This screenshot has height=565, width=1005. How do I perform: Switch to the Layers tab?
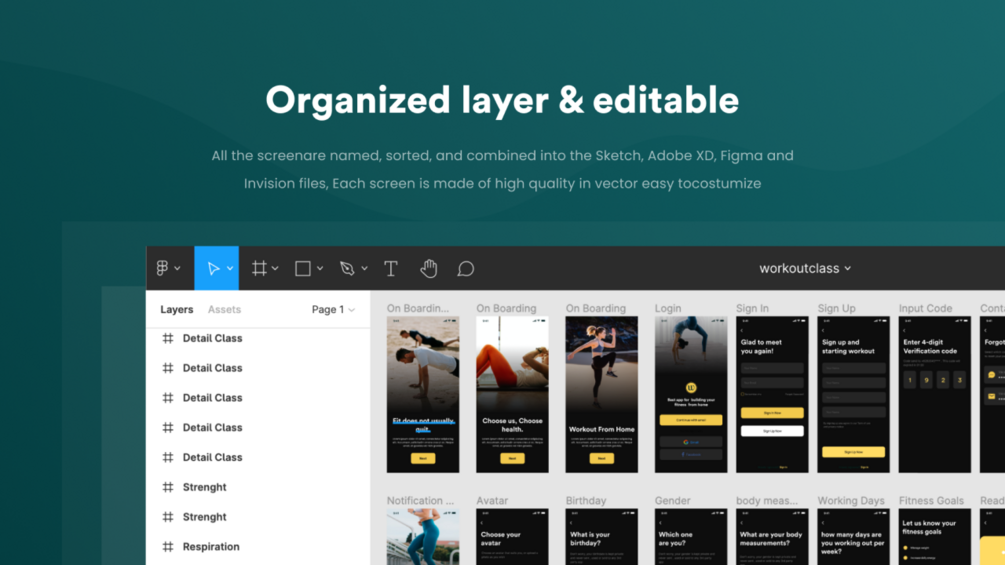click(176, 309)
